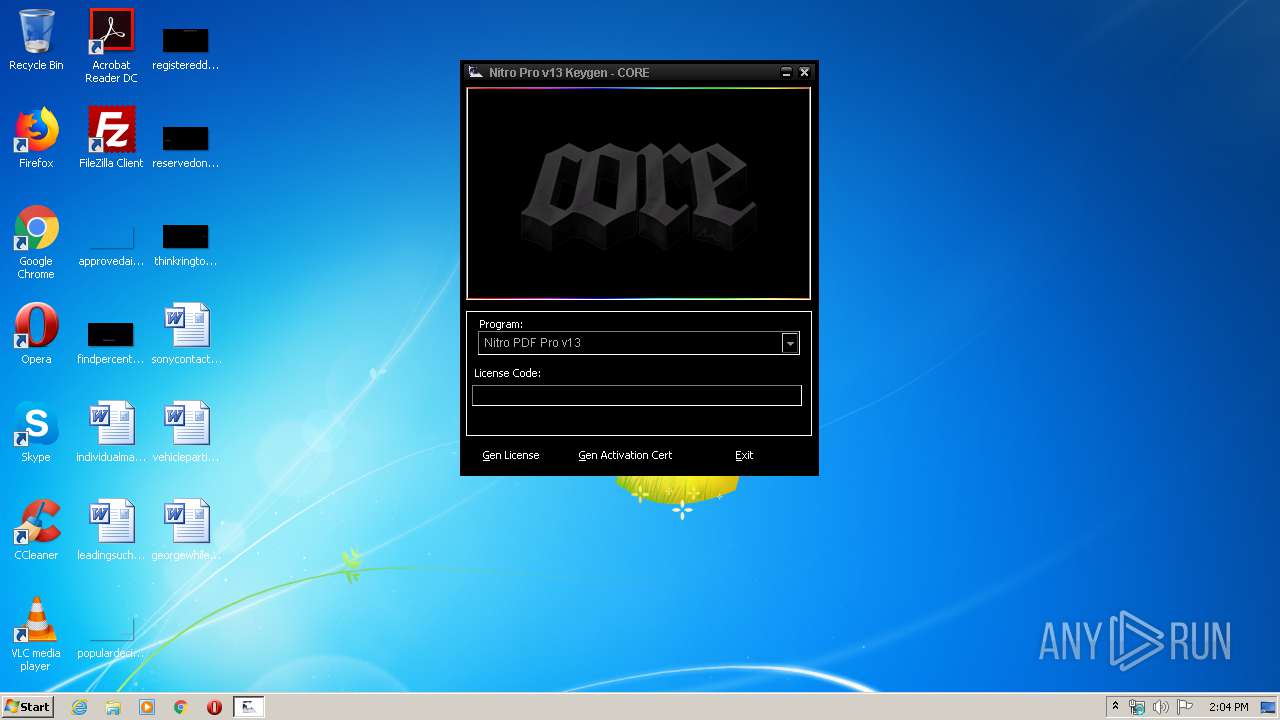Open the tray volume speaker icon
This screenshot has width=1280, height=720.
click(1160, 707)
